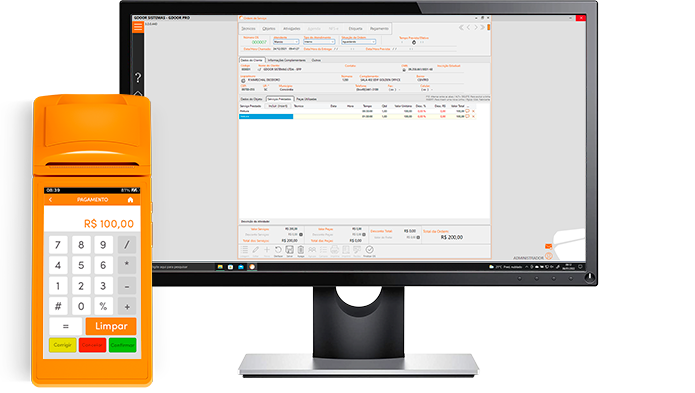Expand the Tipo de Atendimento dropdown
Screen dimensions: 695x393
click(x=319, y=42)
